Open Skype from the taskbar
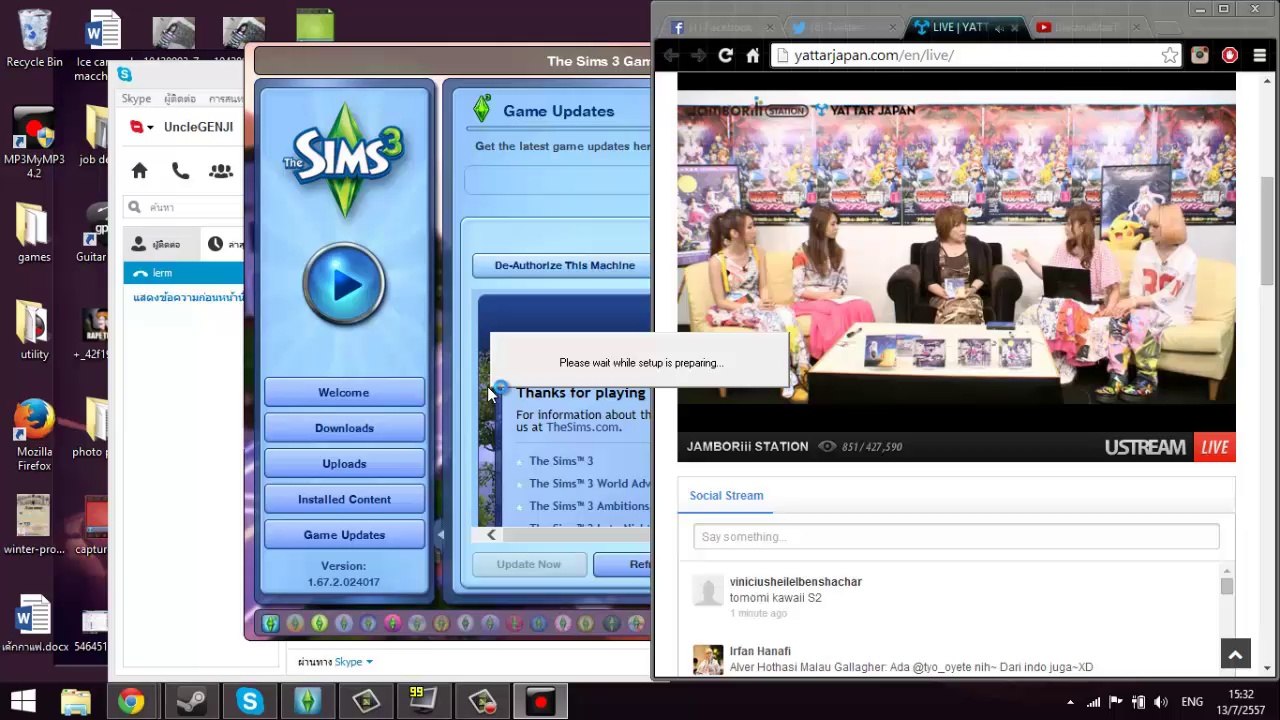Screen dimensions: 1280x720 [x=249, y=702]
